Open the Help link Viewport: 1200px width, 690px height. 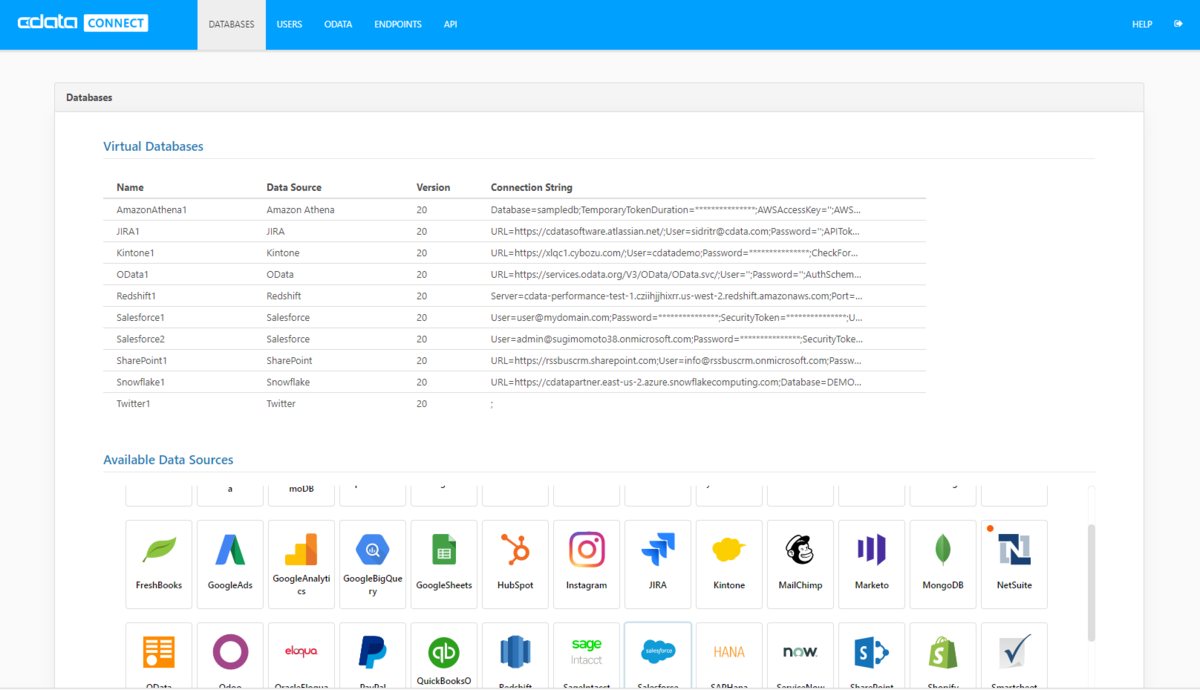1142,24
